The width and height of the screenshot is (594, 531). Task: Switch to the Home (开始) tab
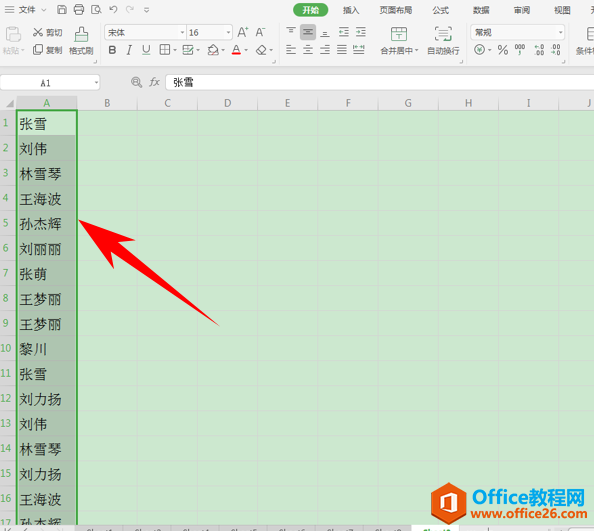click(310, 10)
